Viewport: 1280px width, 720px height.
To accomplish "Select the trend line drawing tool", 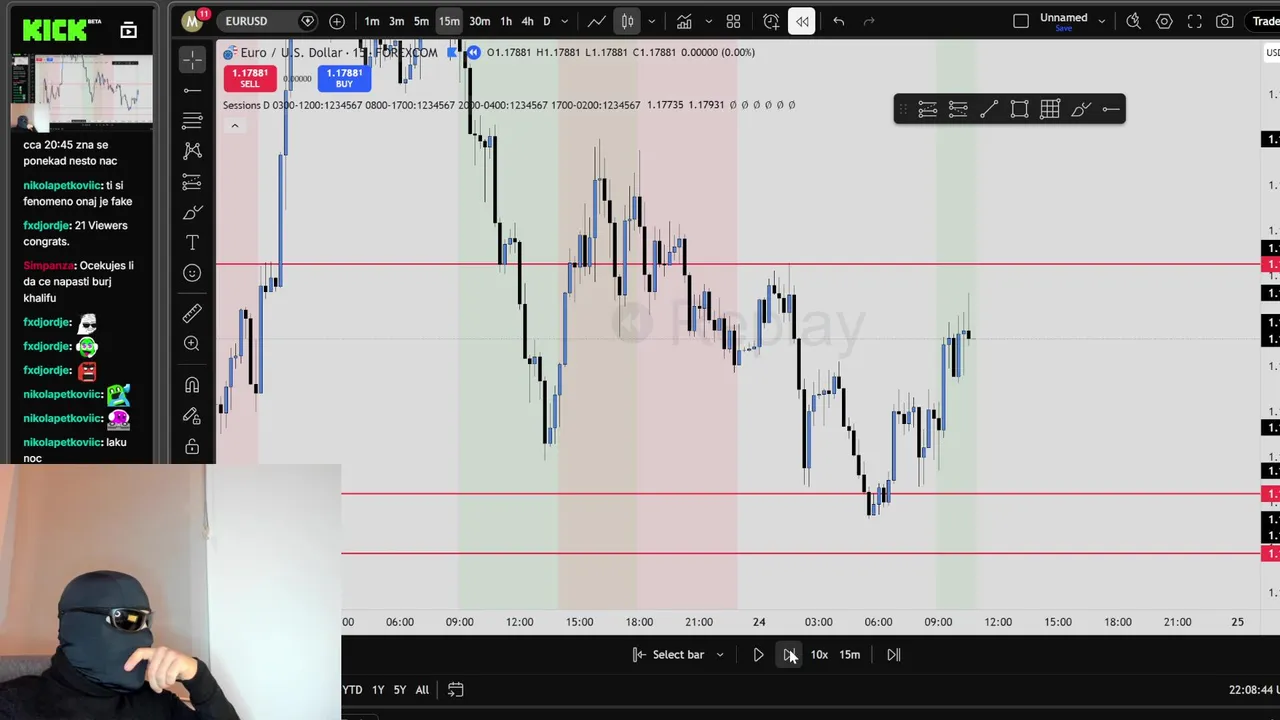I will coord(193,91).
